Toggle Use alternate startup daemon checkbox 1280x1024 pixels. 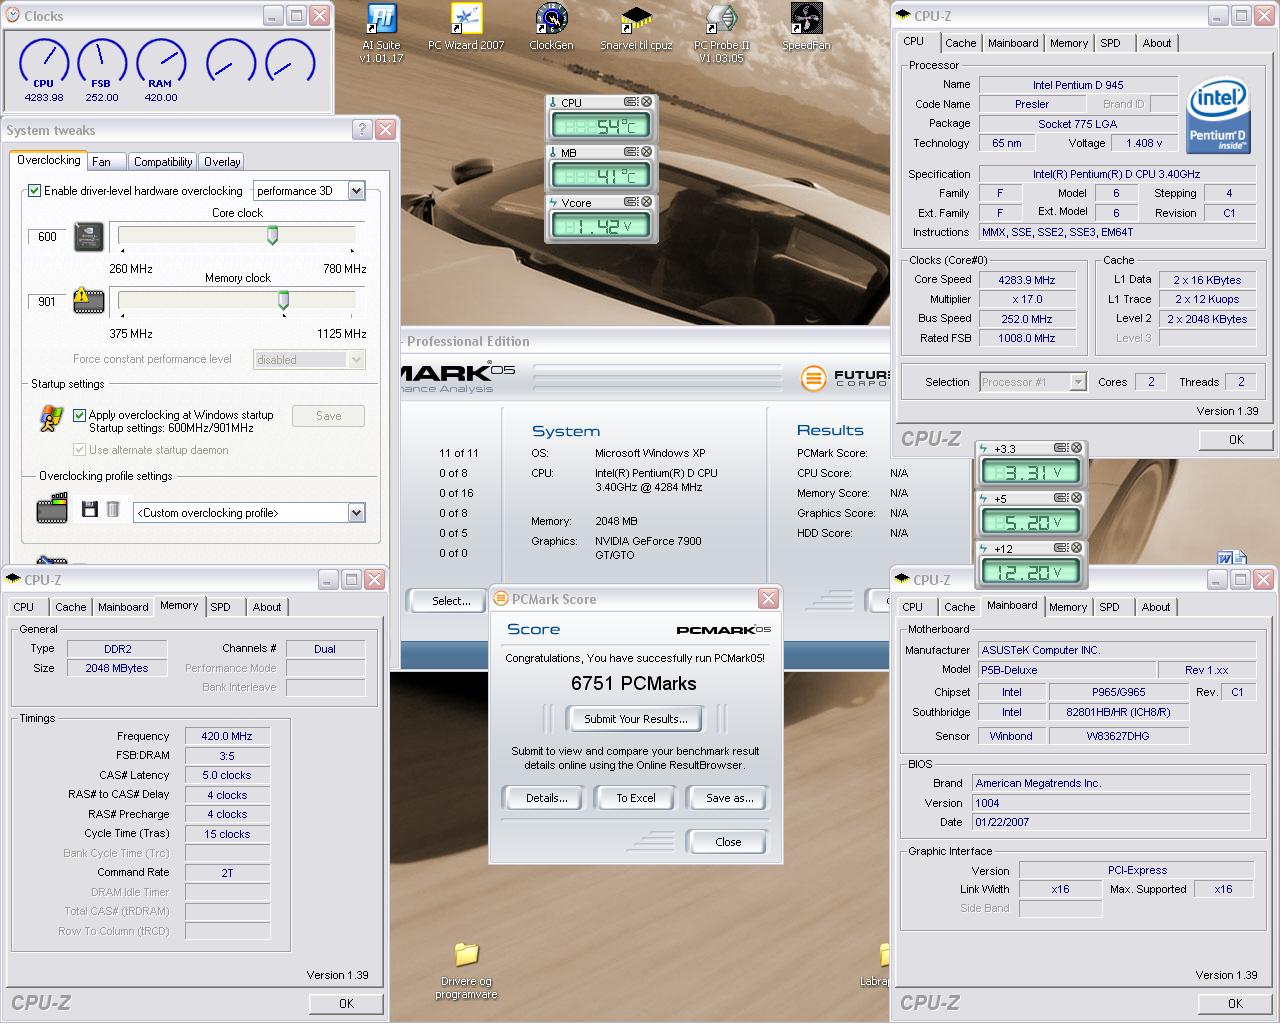[80, 450]
